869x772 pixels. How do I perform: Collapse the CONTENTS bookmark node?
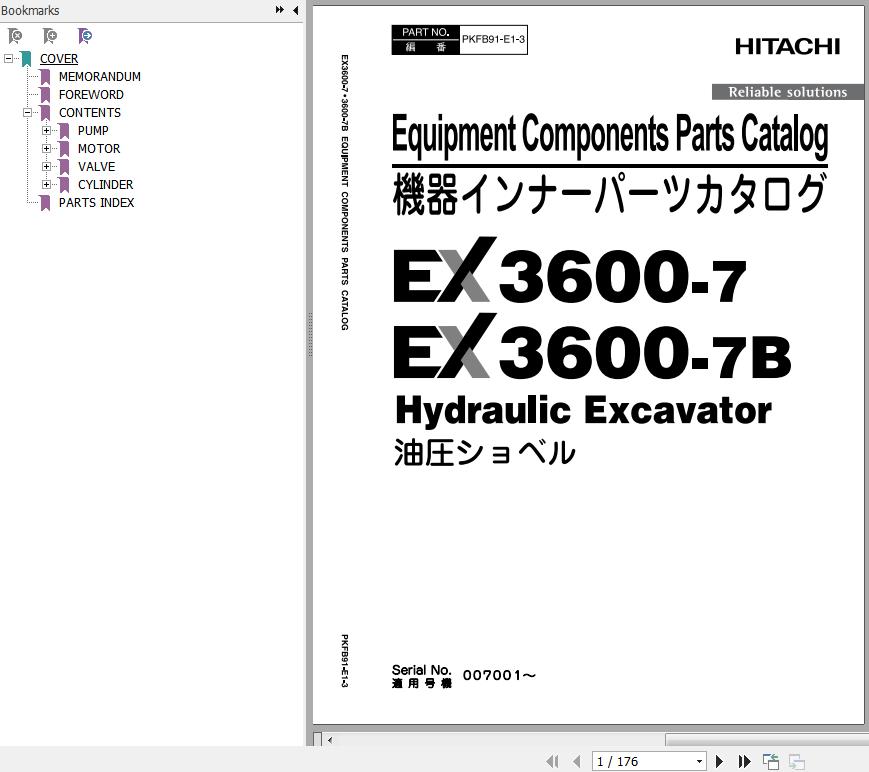coord(27,113)
